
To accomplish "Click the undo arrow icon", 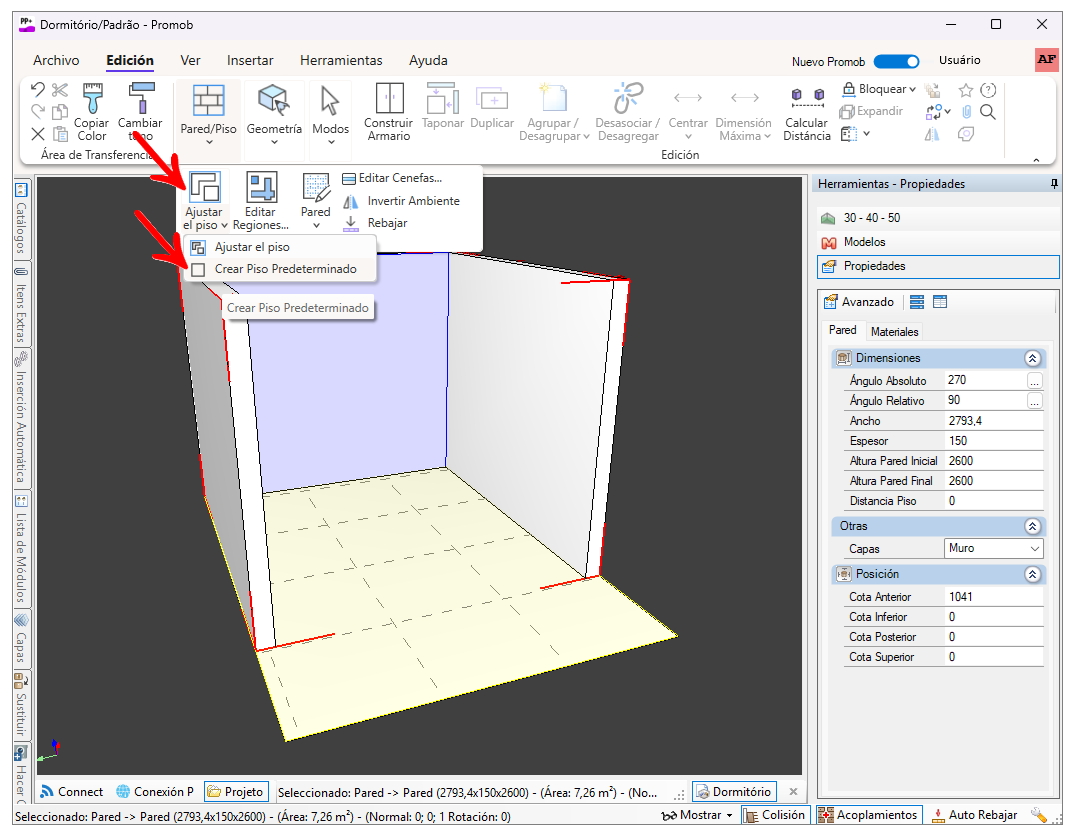I will (x=37, y=90).
